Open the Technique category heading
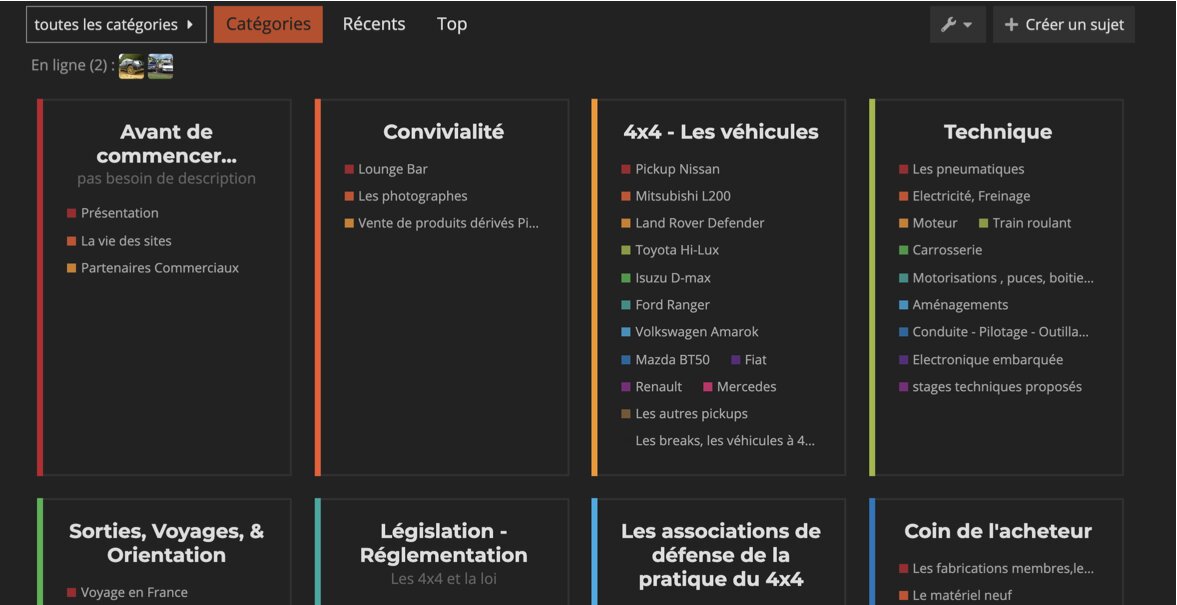 pyautogui.click(x=998, y=132)
